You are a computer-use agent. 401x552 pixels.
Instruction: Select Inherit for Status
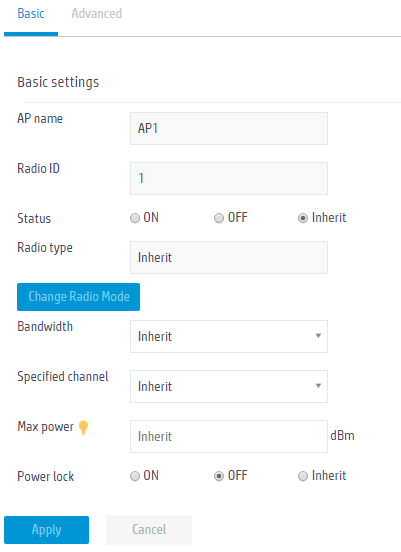pyautogui.click(x=303, y=218)
